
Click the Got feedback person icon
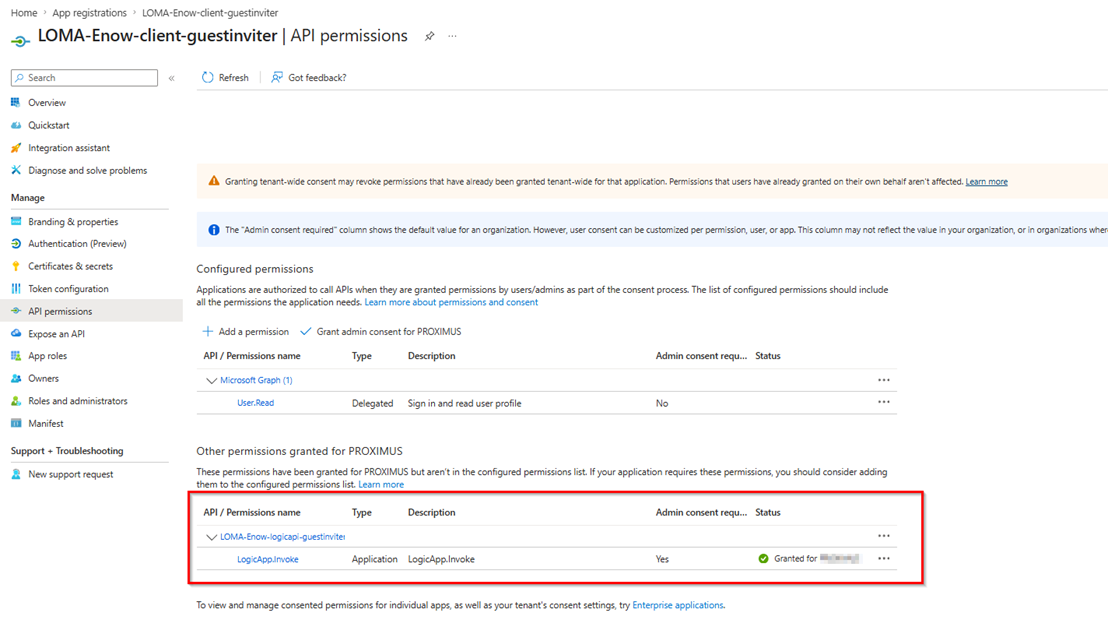coord(277,78)
